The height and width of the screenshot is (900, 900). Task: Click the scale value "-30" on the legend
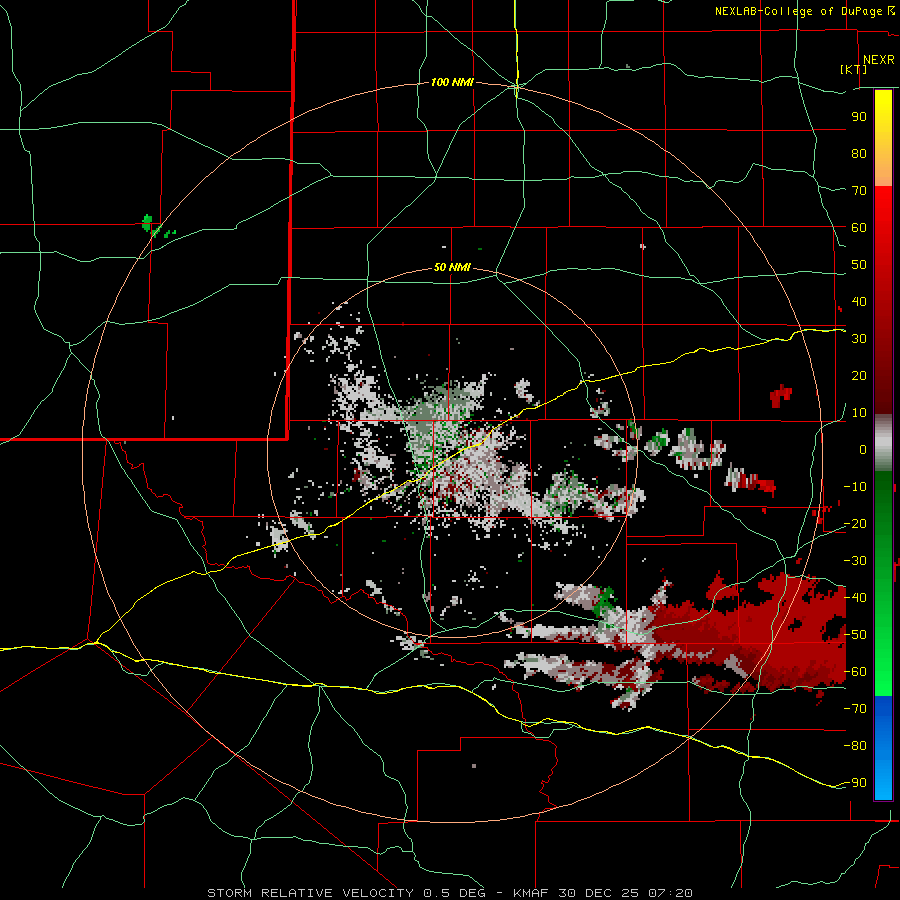point(855,561)
